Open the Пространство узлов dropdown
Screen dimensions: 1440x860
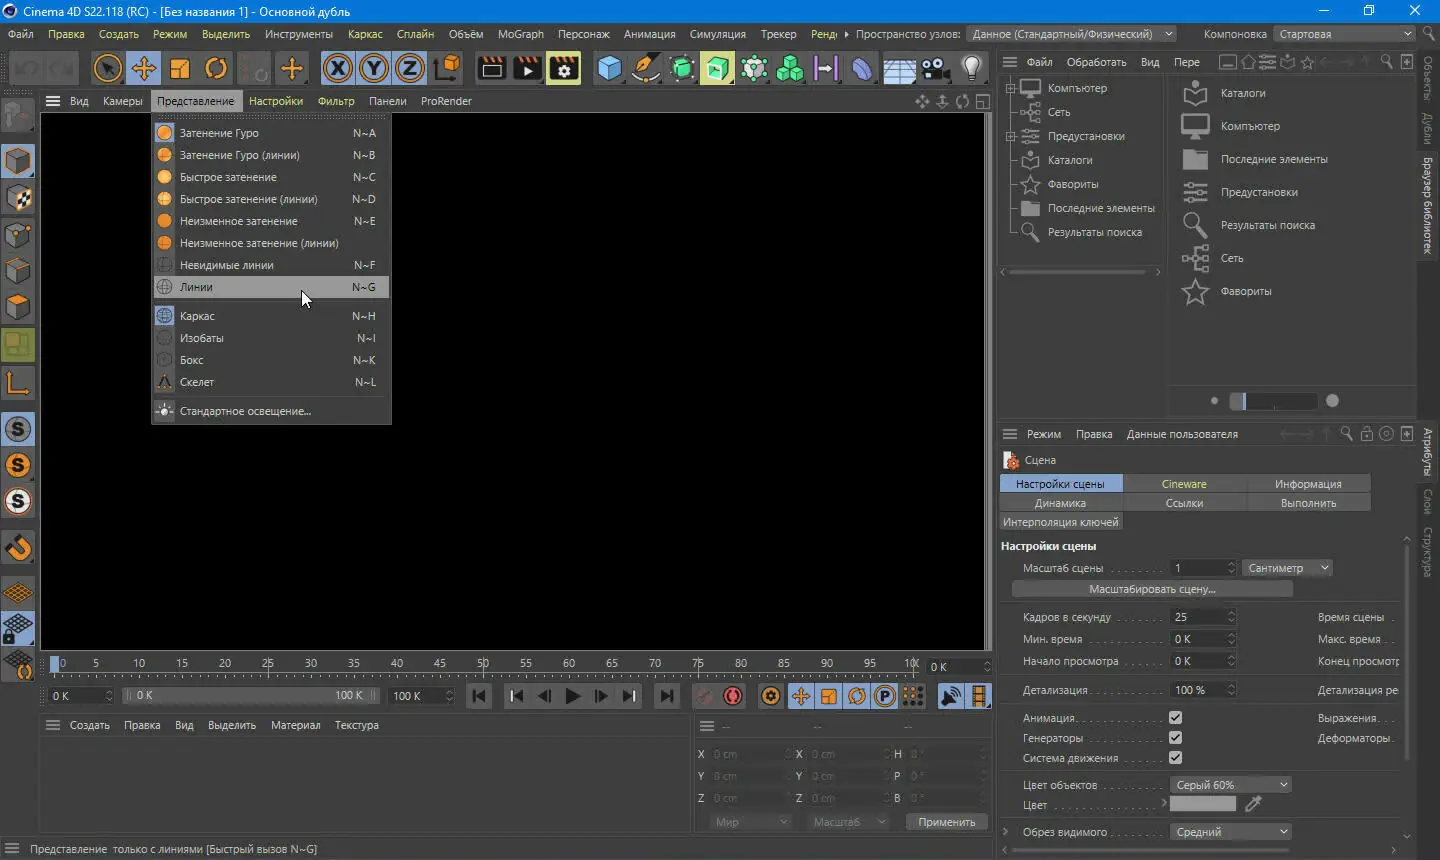(1070, 33)
